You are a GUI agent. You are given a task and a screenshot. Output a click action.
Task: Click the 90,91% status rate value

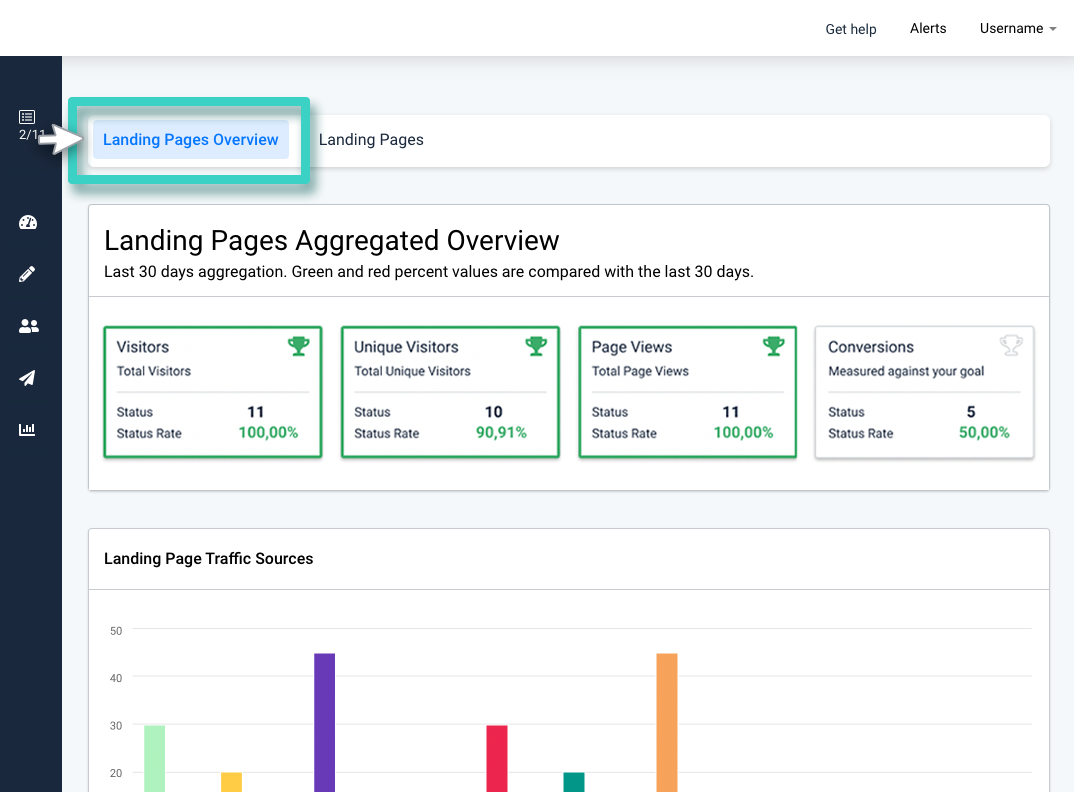pyautogui.click(x=501, y=433)
